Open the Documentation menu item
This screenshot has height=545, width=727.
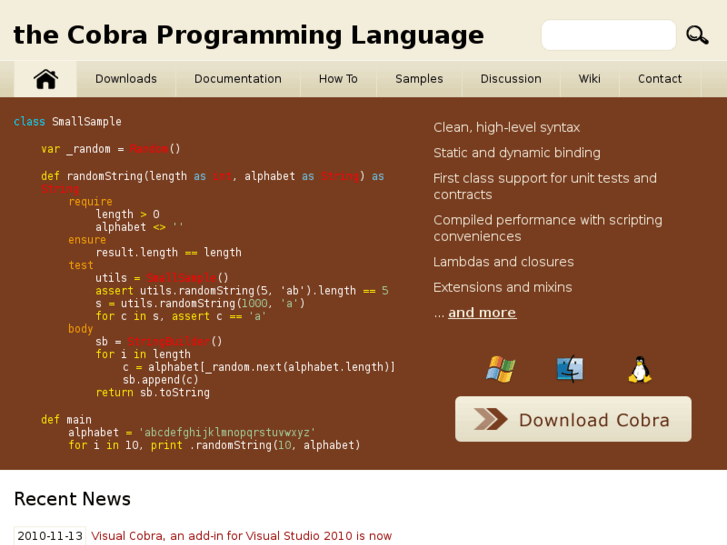(238, 79)
